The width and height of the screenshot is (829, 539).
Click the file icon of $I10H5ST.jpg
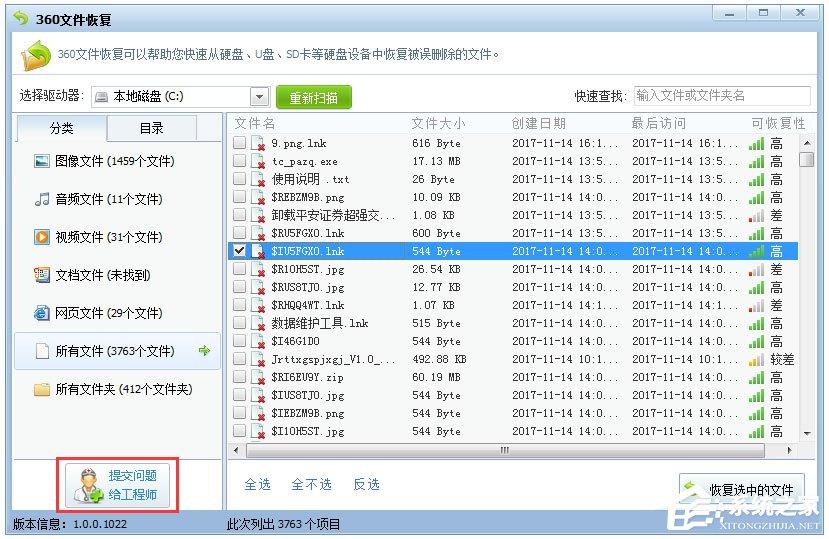(x=258, y=431)
